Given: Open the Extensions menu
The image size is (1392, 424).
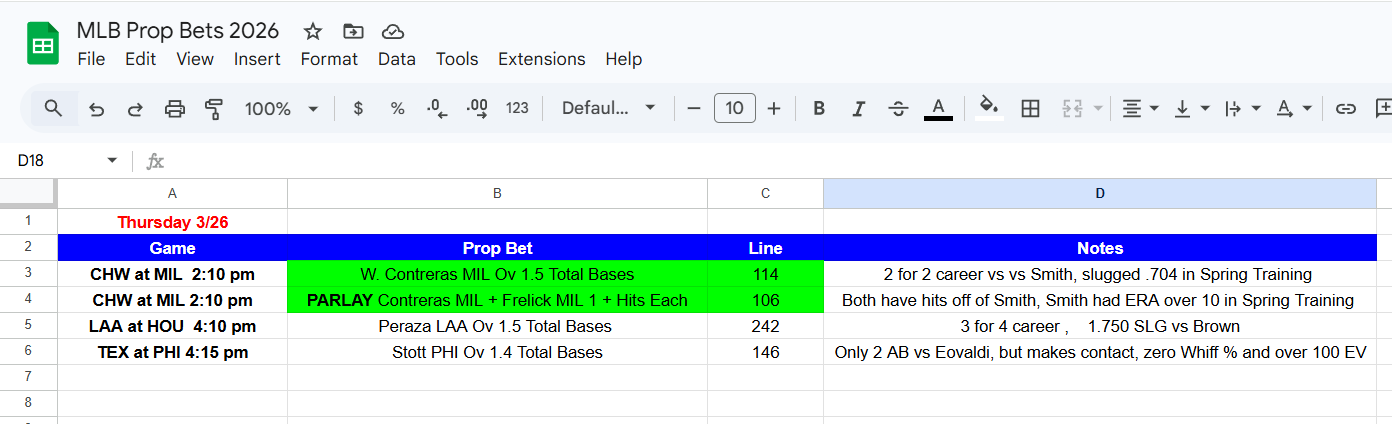Looking at the screenshot, I should [x=541, y=59].
